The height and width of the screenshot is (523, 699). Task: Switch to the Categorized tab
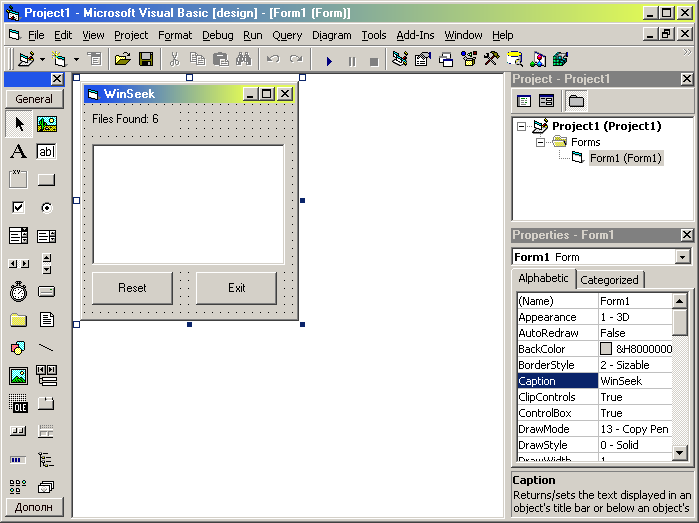click(x=609, y=280)
